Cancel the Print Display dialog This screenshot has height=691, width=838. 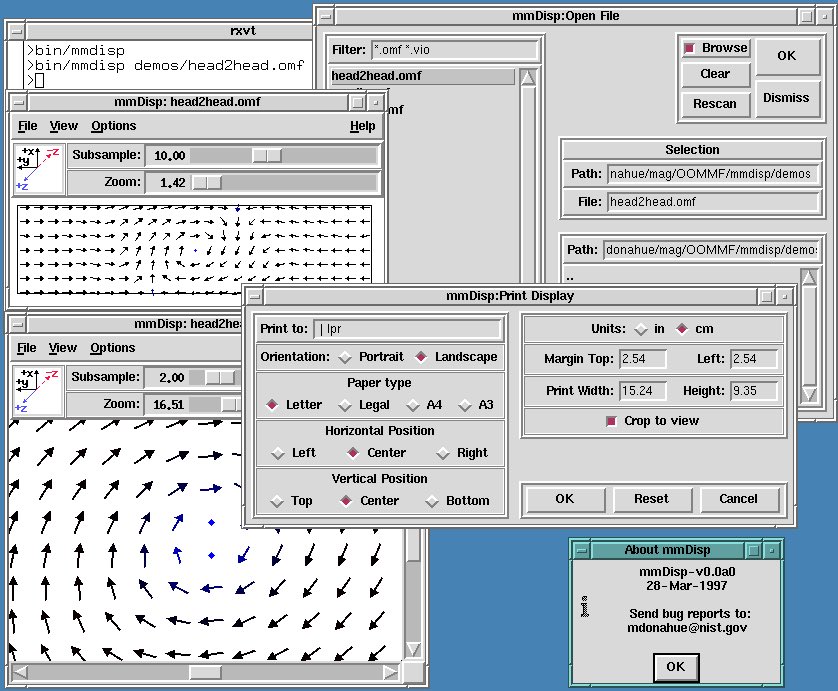738,499
